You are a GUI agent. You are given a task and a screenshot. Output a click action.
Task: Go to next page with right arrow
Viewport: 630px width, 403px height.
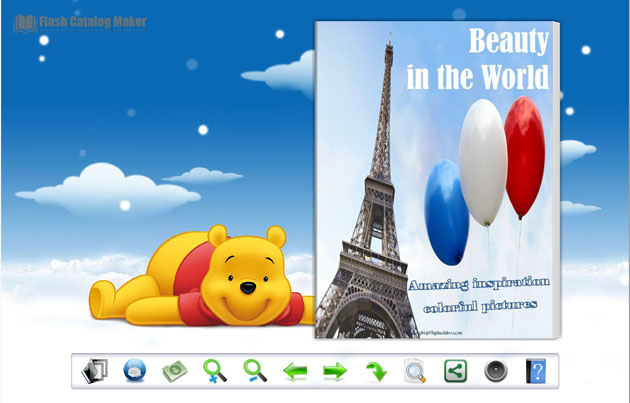334,372
